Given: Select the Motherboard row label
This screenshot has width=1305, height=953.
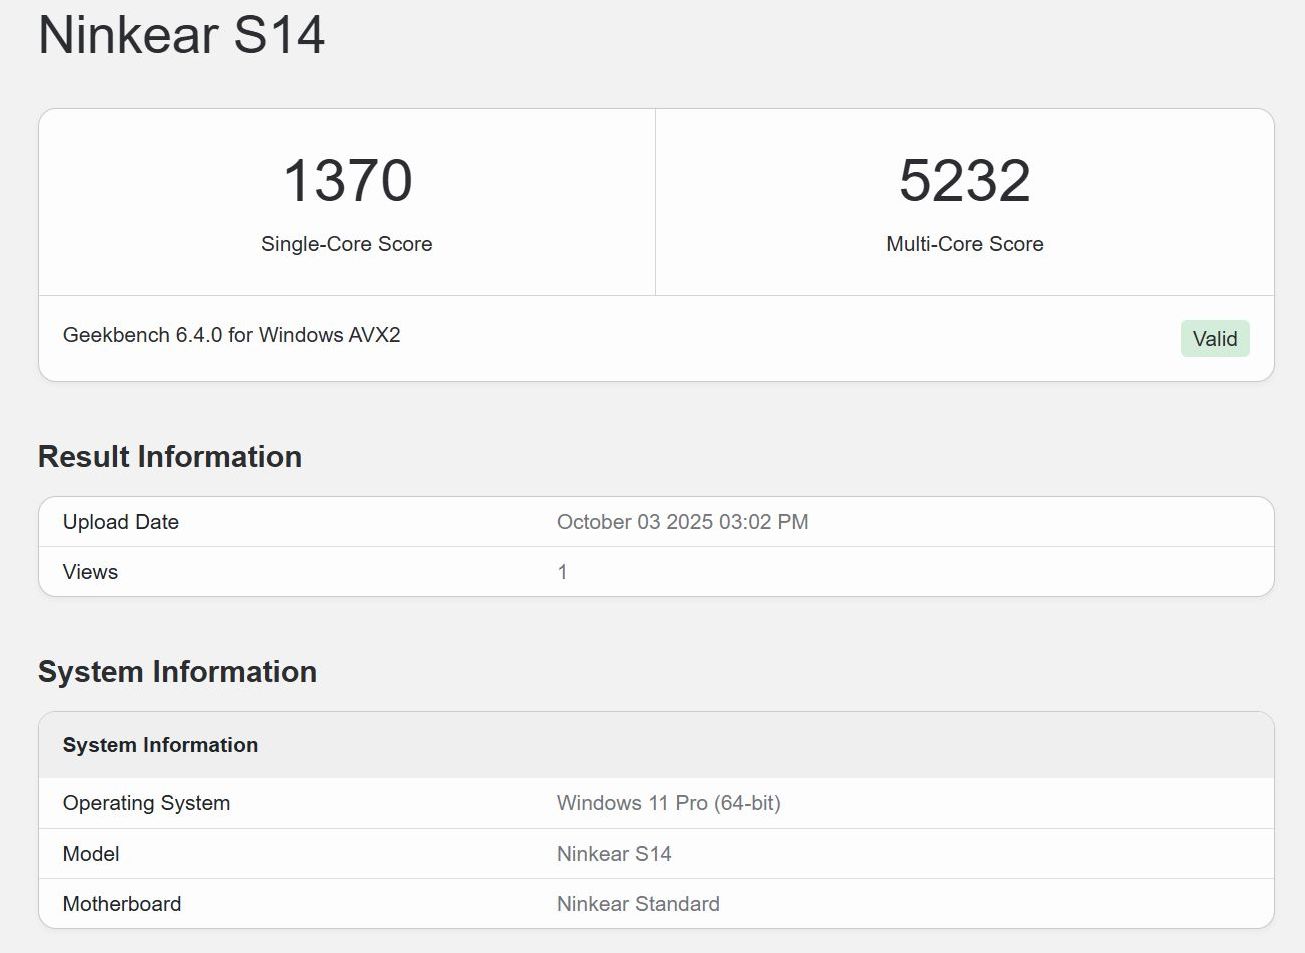Looking at the screenshot, I should point(122,904).
